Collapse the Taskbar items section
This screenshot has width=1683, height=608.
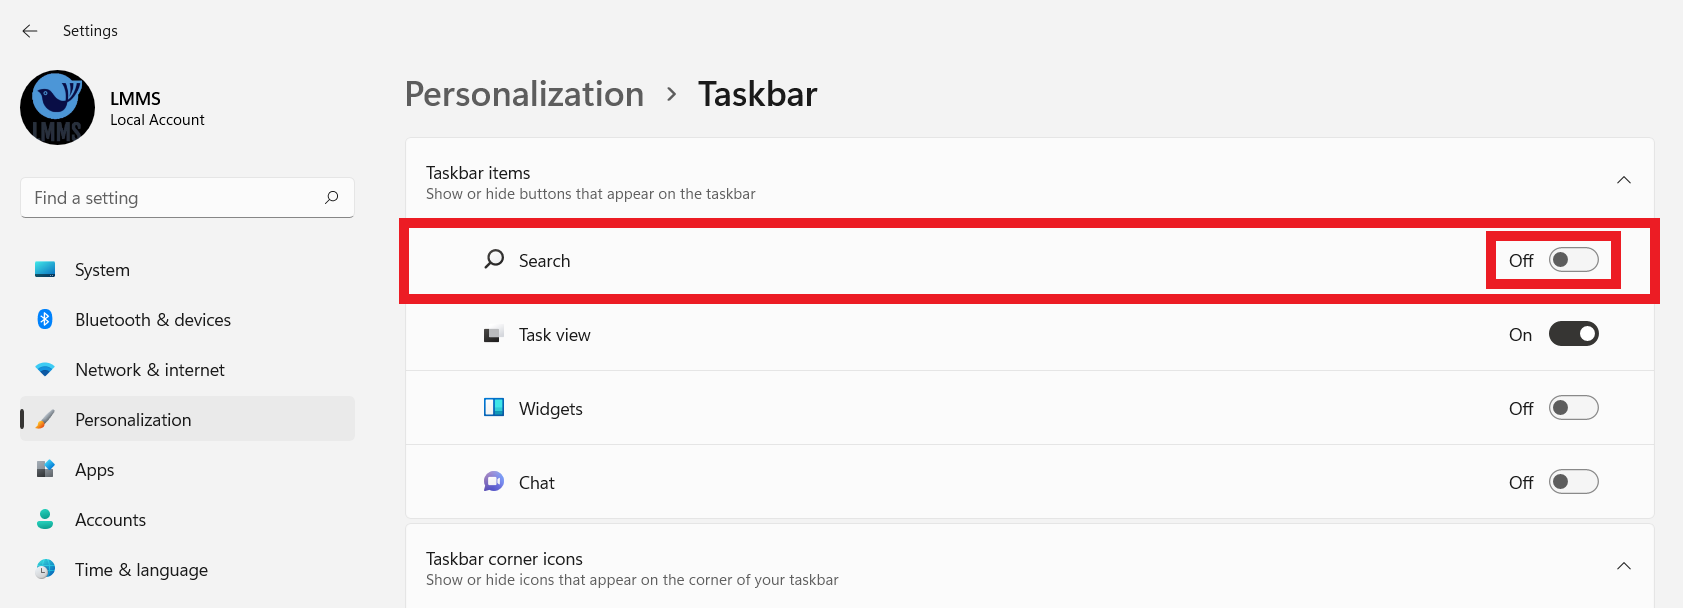click(x=1625, y=178)
